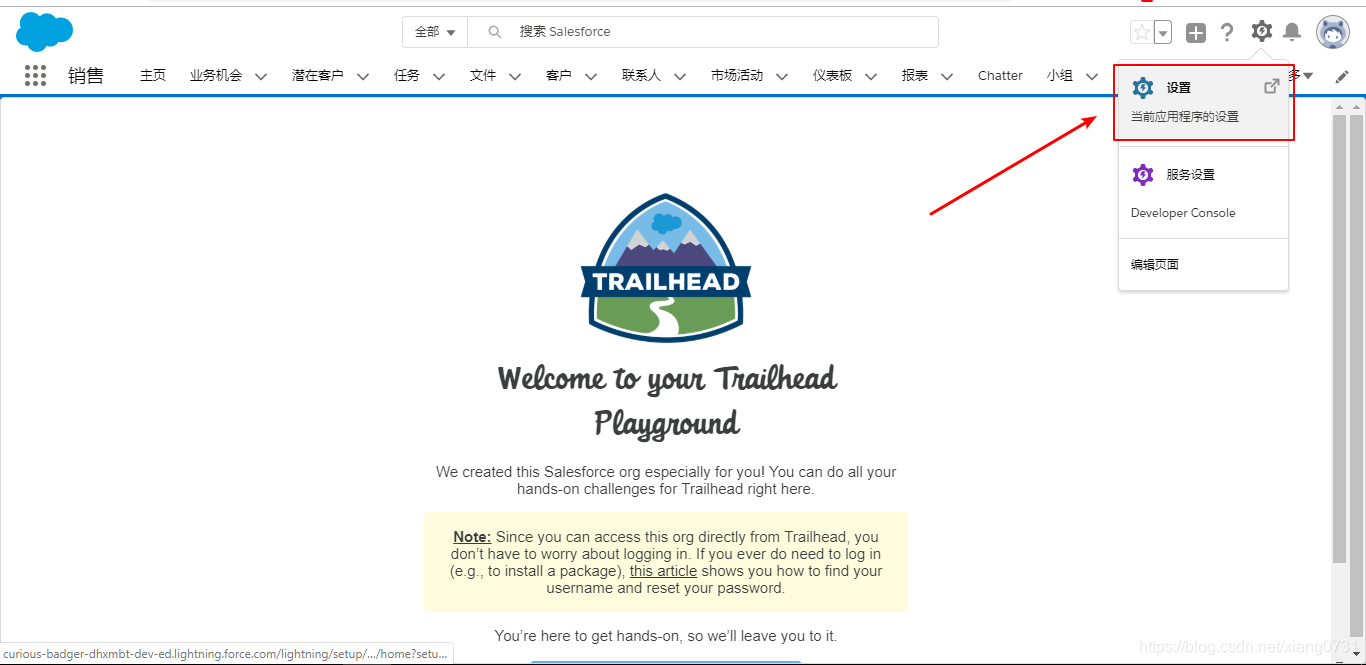Open the 潜在客户 tab
This screenshot has width=1366, height=665.
point(318,76)
